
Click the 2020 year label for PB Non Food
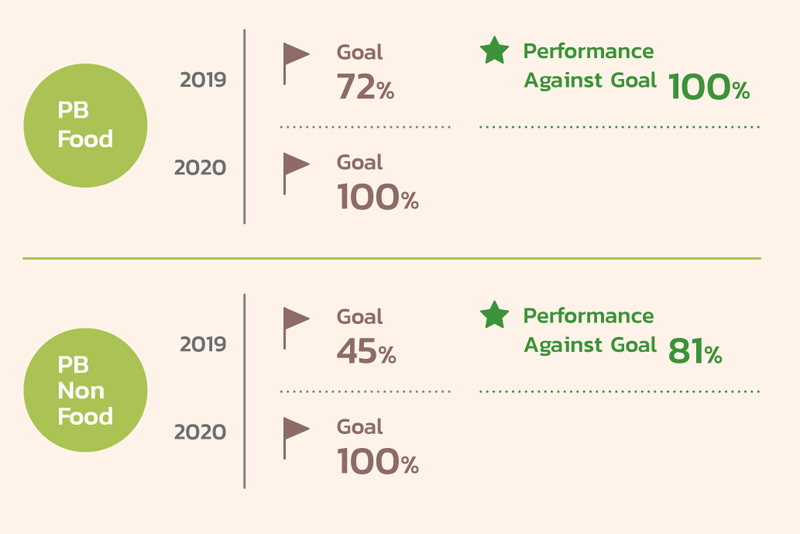coord(200,432)
